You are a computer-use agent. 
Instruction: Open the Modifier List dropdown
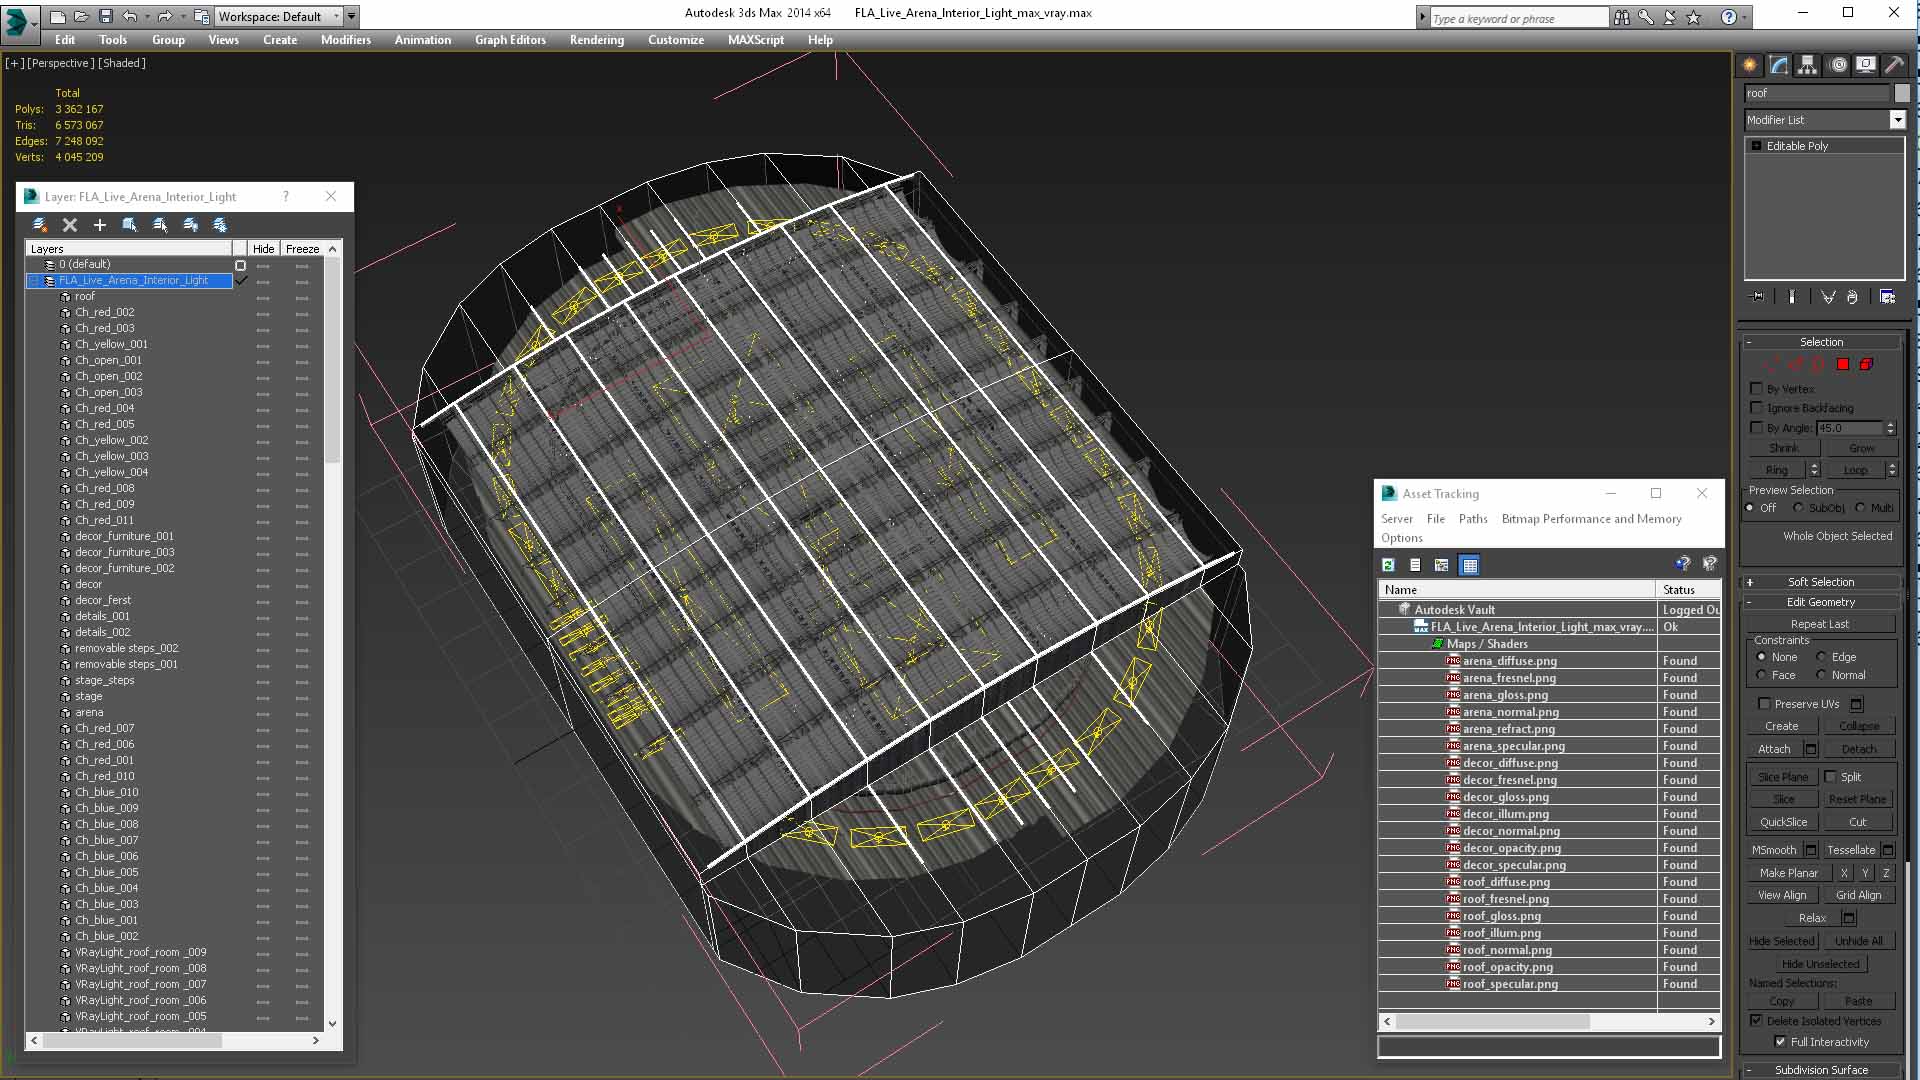1897,120
